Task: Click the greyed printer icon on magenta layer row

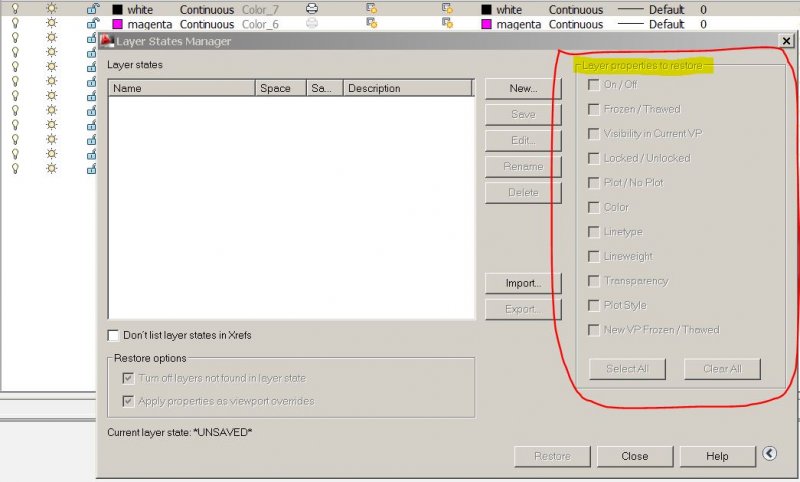Action: (x=312, y=23)
